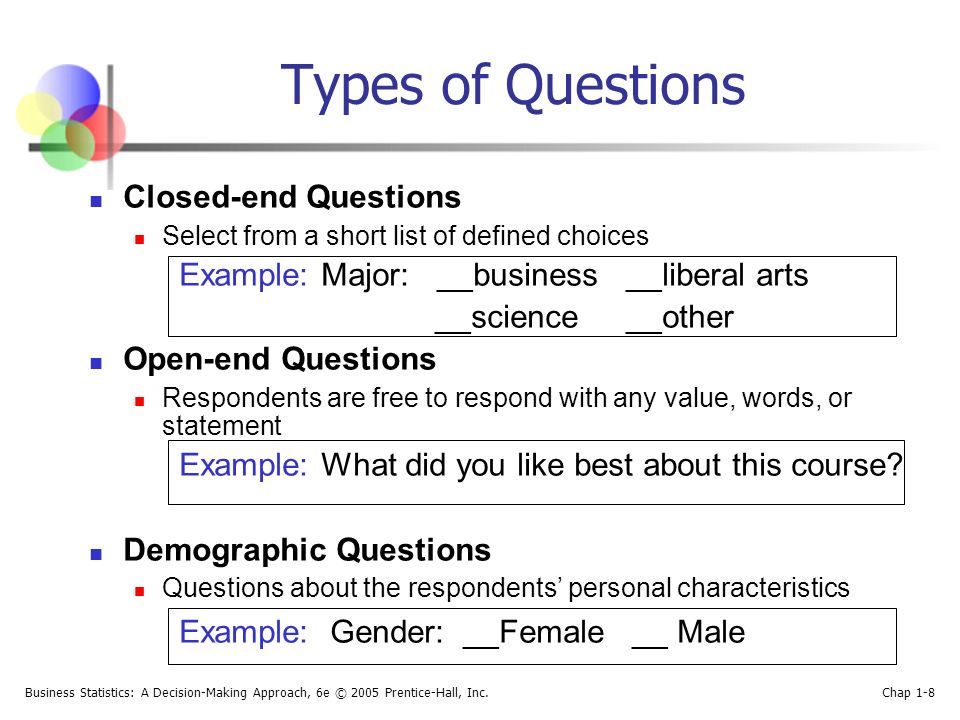Screen dimensions: 960x720
Task: Click the green circle in logo
Action: pos(67,145)
